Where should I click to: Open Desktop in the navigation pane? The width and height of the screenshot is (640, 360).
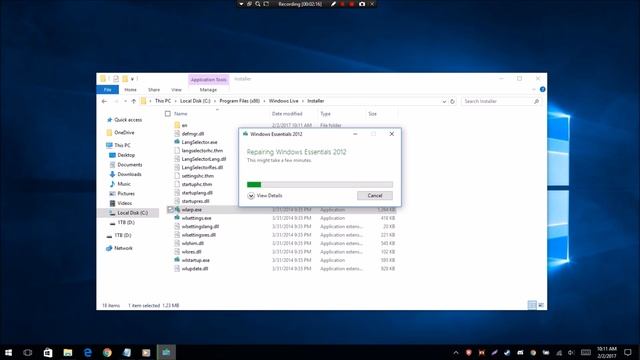point(126,155)
